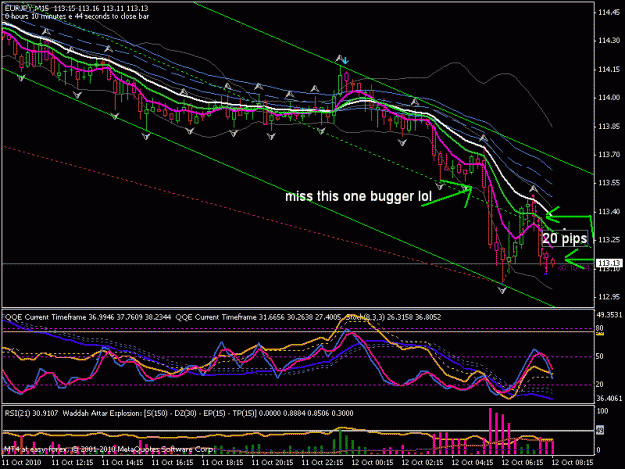Click the '12 Oct 04:15' time axis label

[472, 463]
